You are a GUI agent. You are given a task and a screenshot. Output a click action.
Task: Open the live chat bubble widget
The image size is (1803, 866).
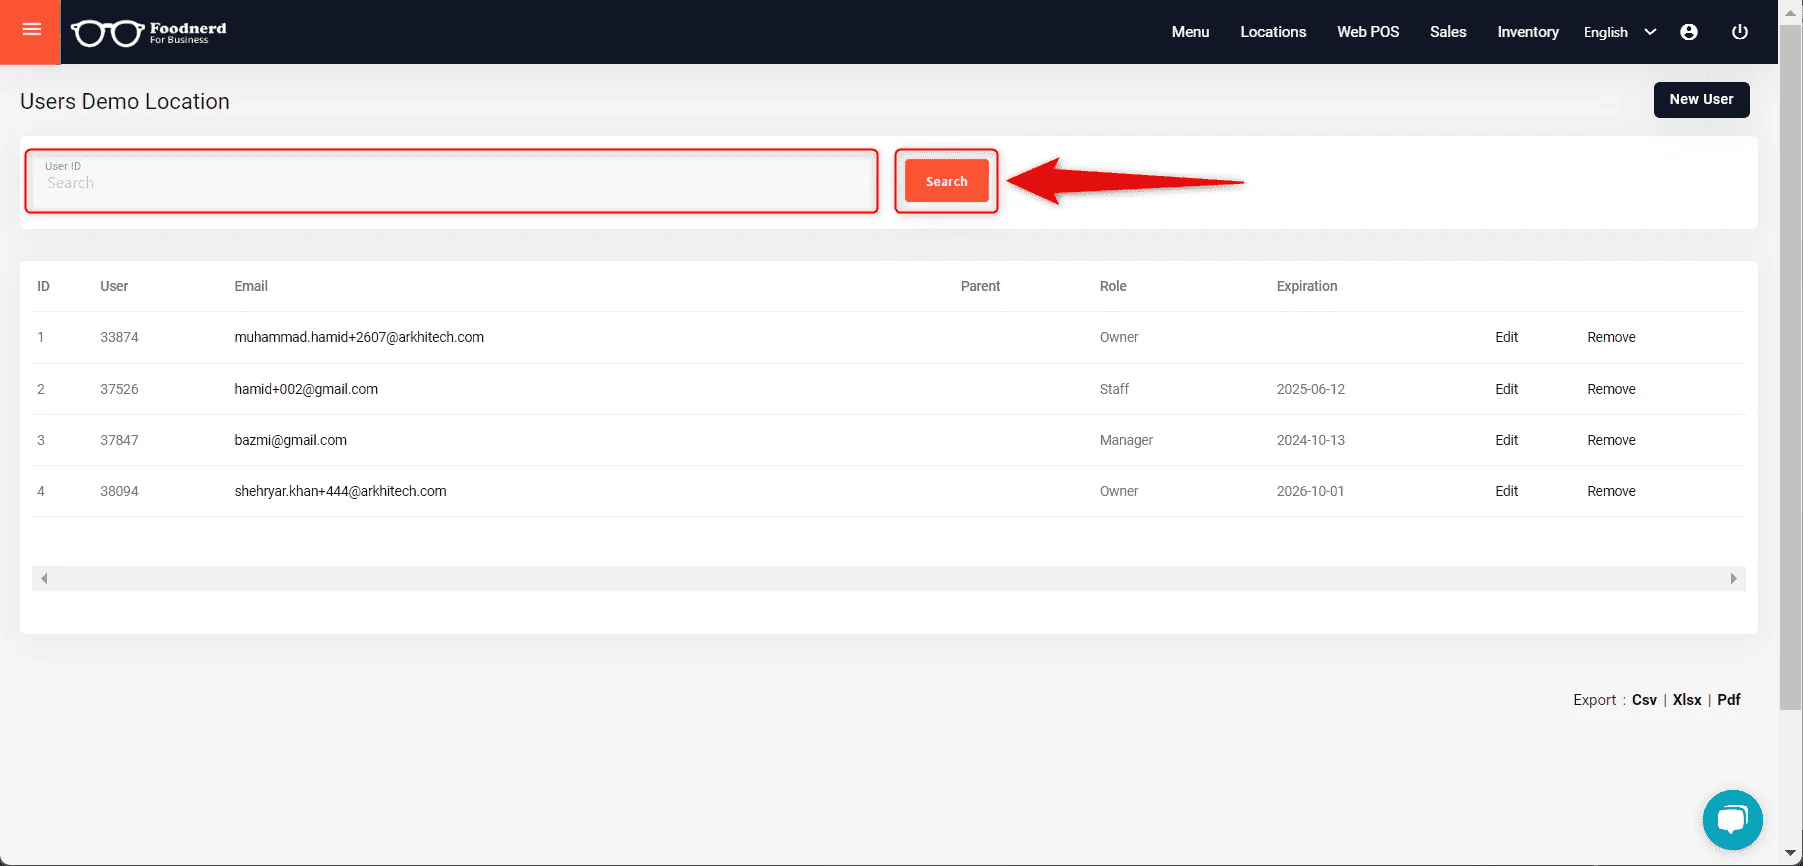pyautogui.click(x=1732, y=820)
